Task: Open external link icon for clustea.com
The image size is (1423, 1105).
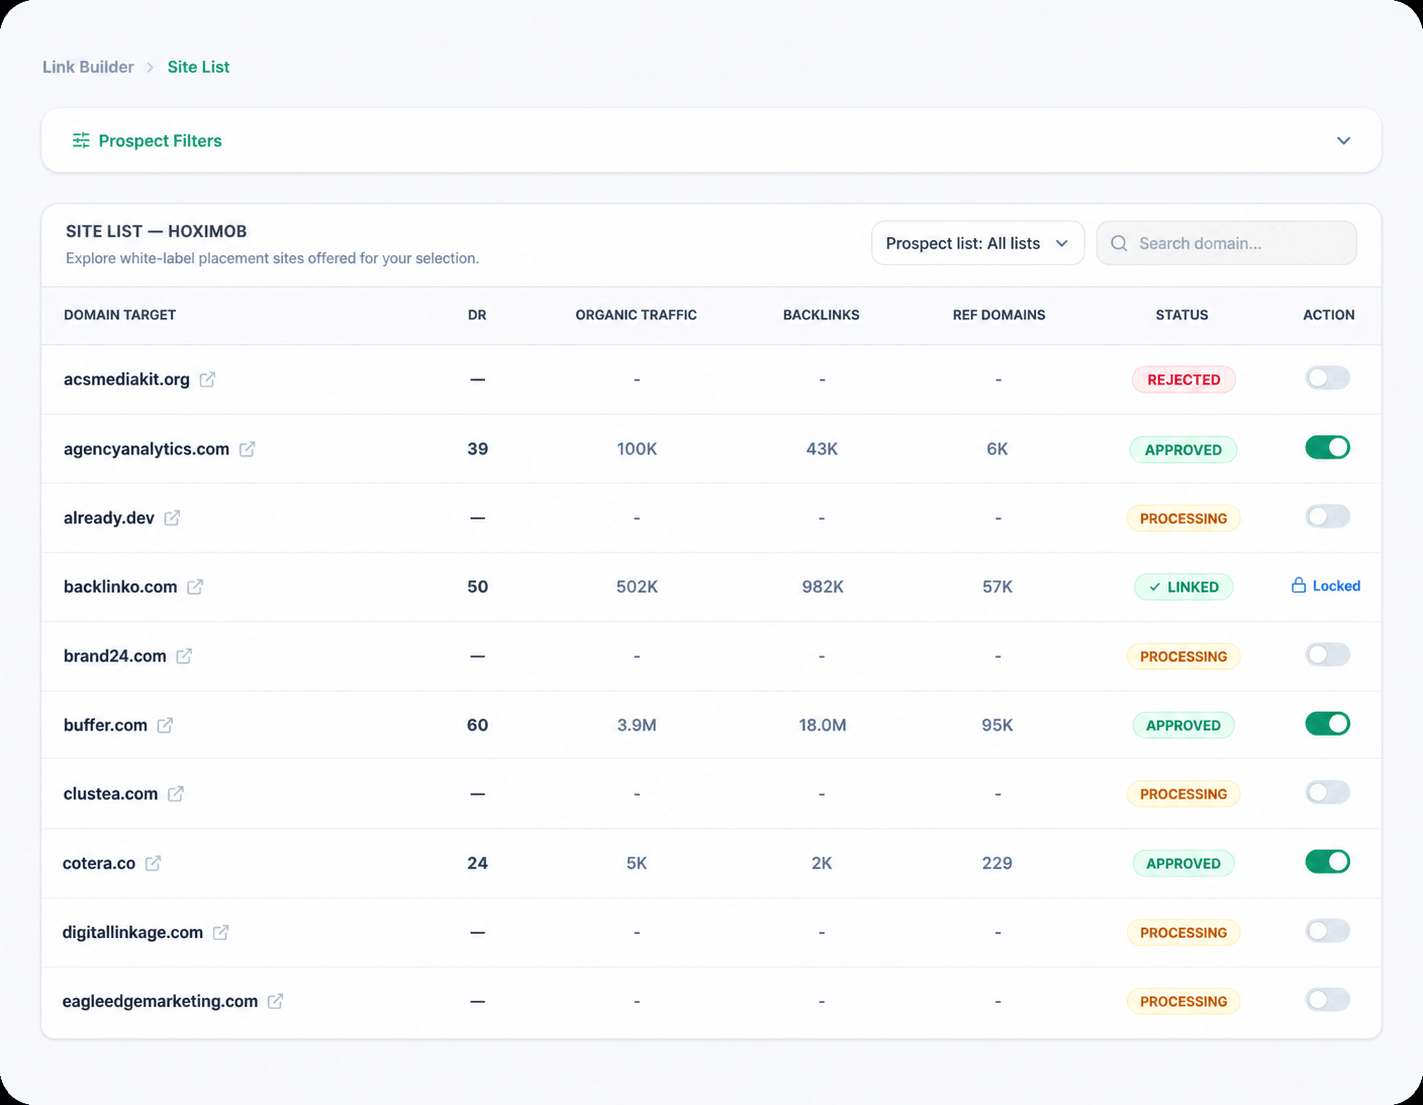Action: [176, 794]
